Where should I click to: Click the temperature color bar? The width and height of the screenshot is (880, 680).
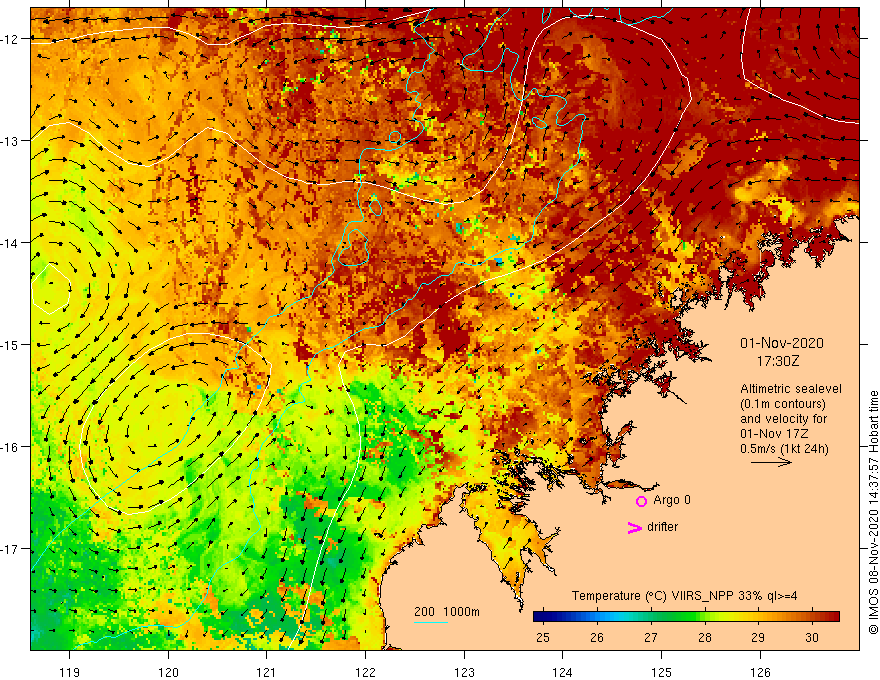coord(686,617)
